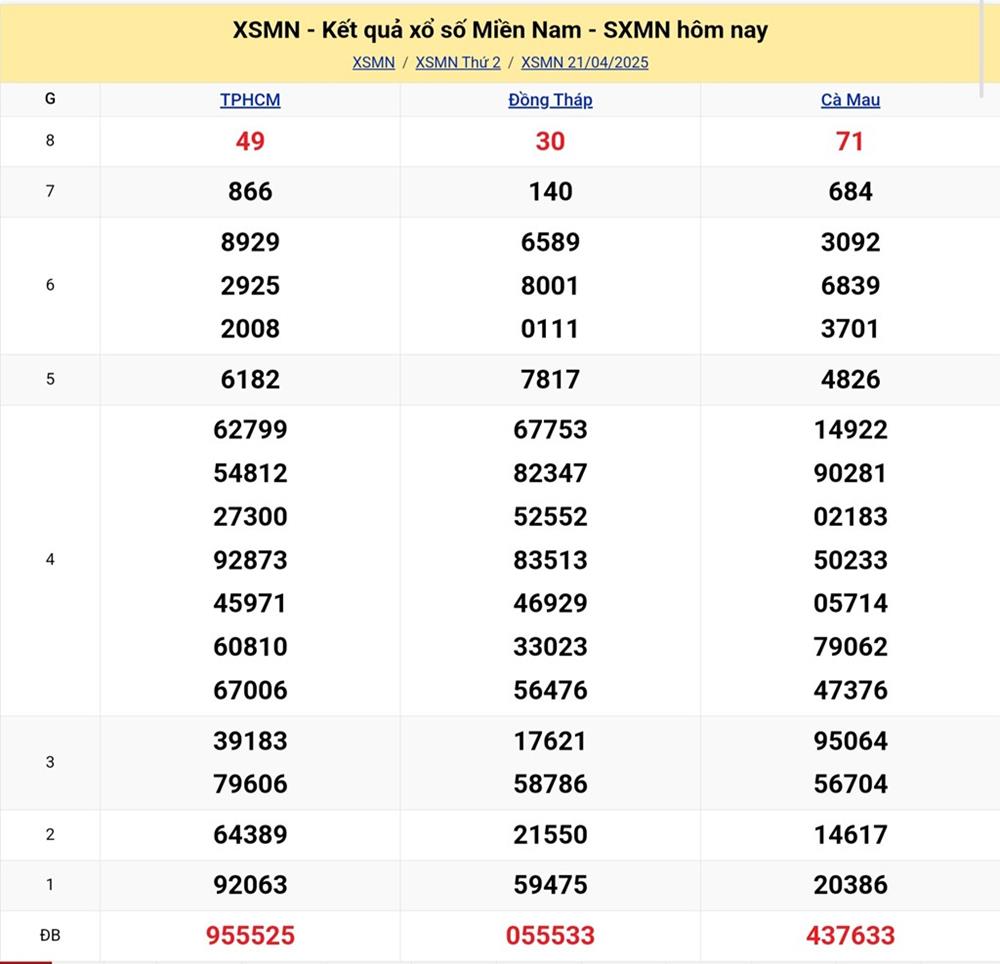Open the XSMN Thứ 2 breadcrumb link
Screen dimensions: 1000x964
click(458, 62)
